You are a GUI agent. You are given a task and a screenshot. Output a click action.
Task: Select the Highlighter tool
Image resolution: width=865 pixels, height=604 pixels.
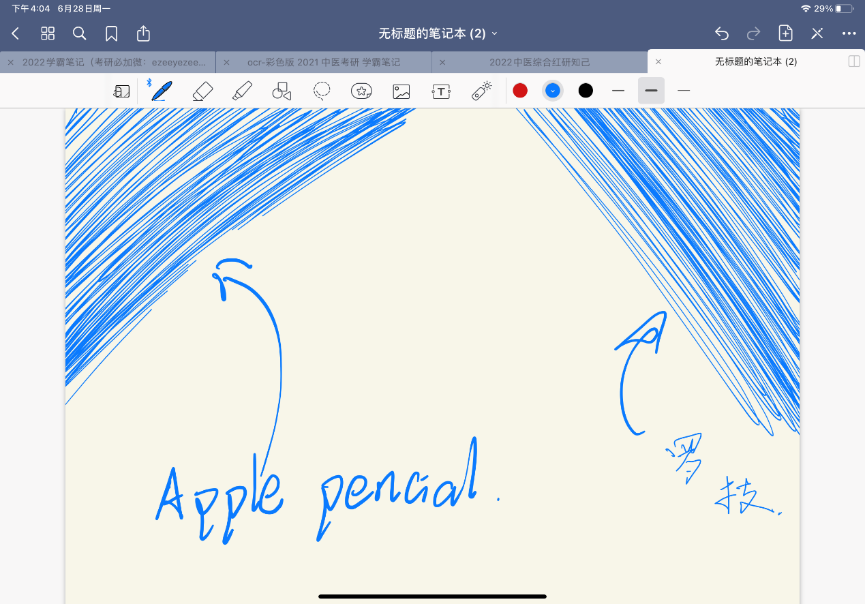[242, 90]
